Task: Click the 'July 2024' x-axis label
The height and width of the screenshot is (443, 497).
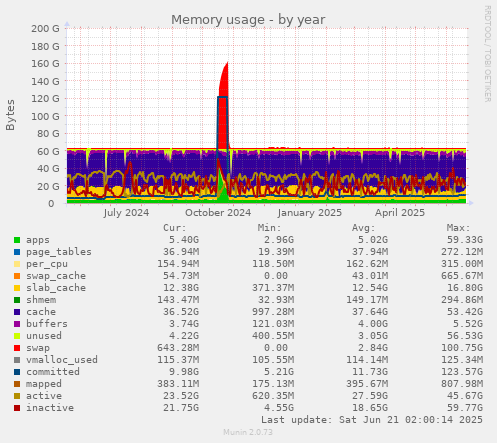Action: 126,213
